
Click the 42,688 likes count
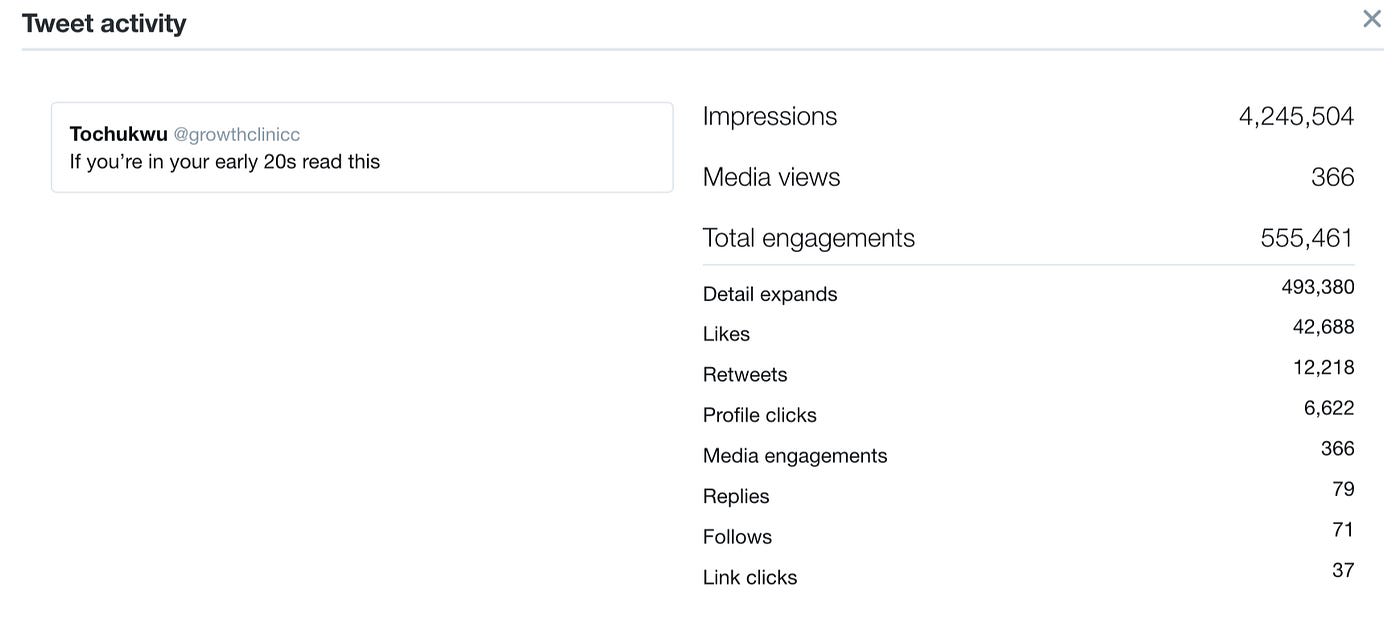coord(1323,327)
